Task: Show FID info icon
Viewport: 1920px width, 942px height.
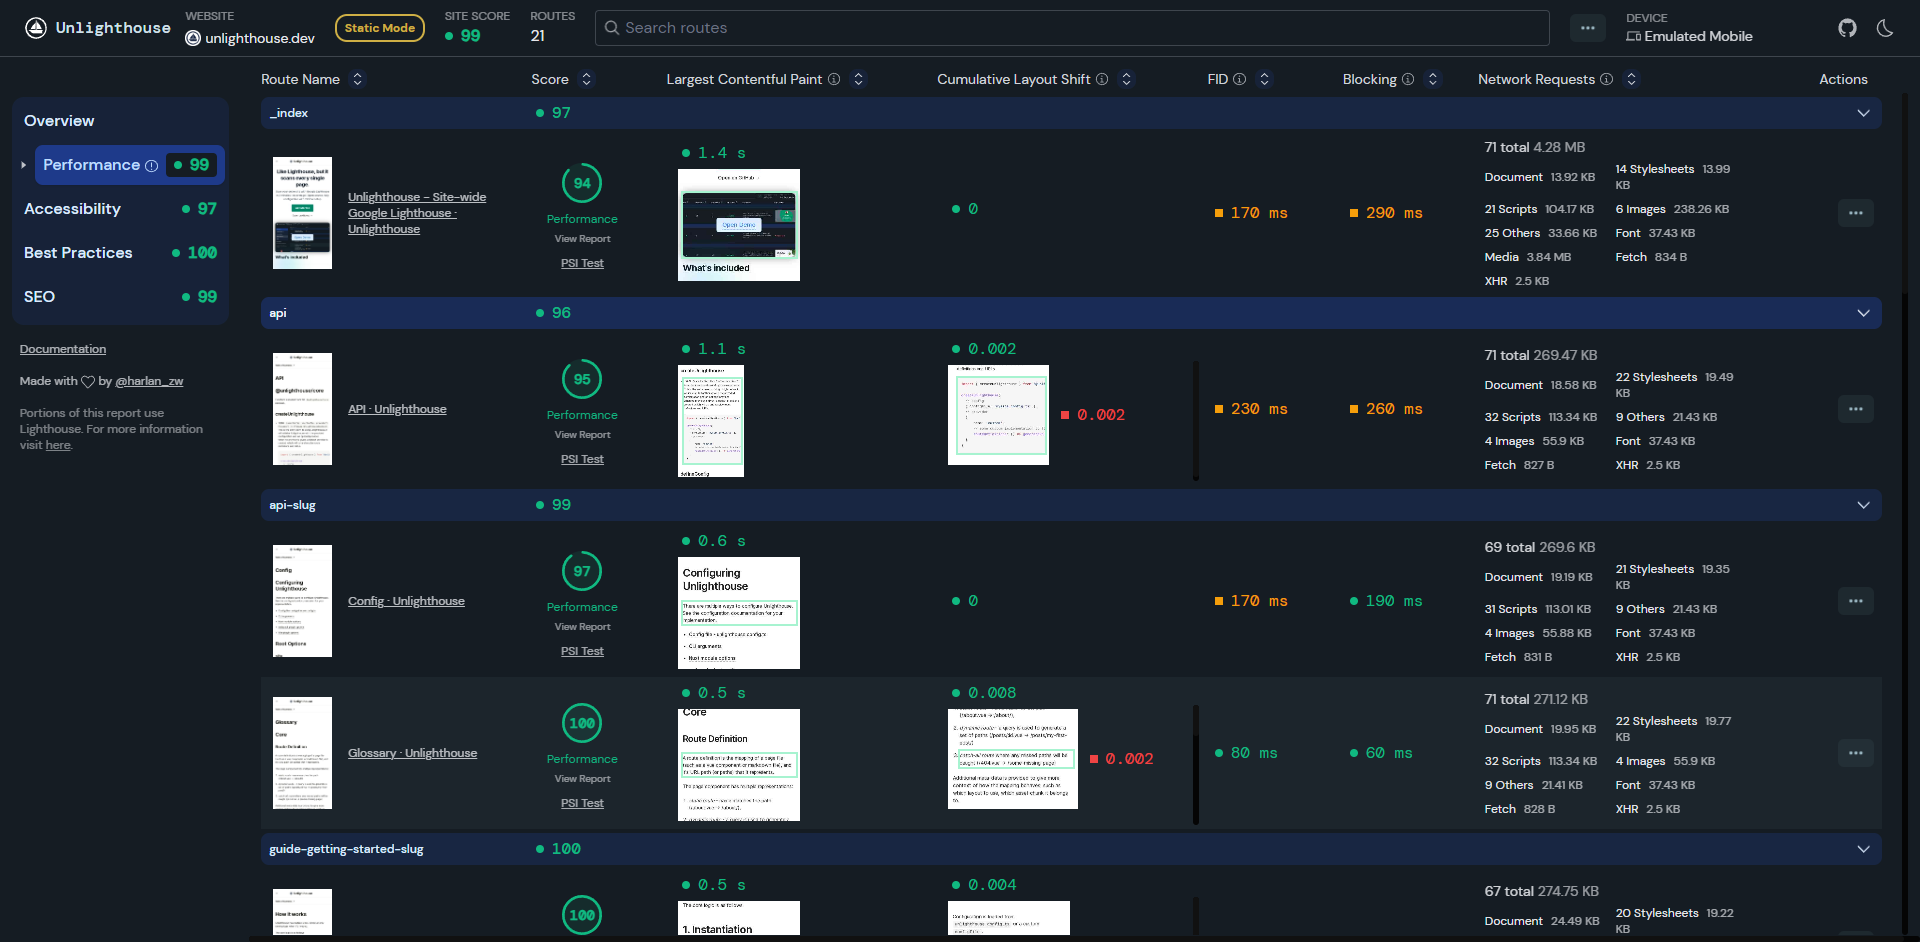Action: (1239, 79)
